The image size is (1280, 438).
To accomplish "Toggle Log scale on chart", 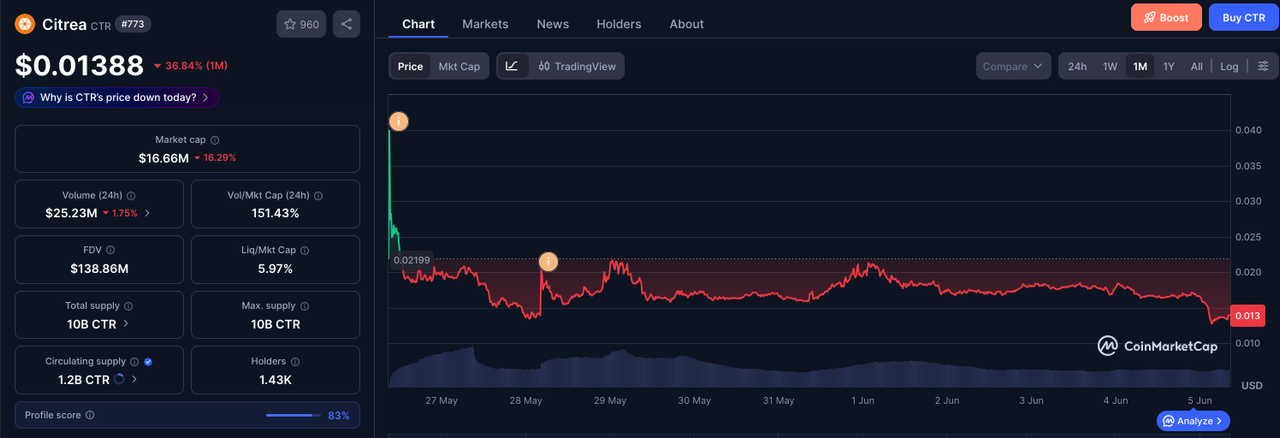I will pyautogui.click(x=1229, y=66).
